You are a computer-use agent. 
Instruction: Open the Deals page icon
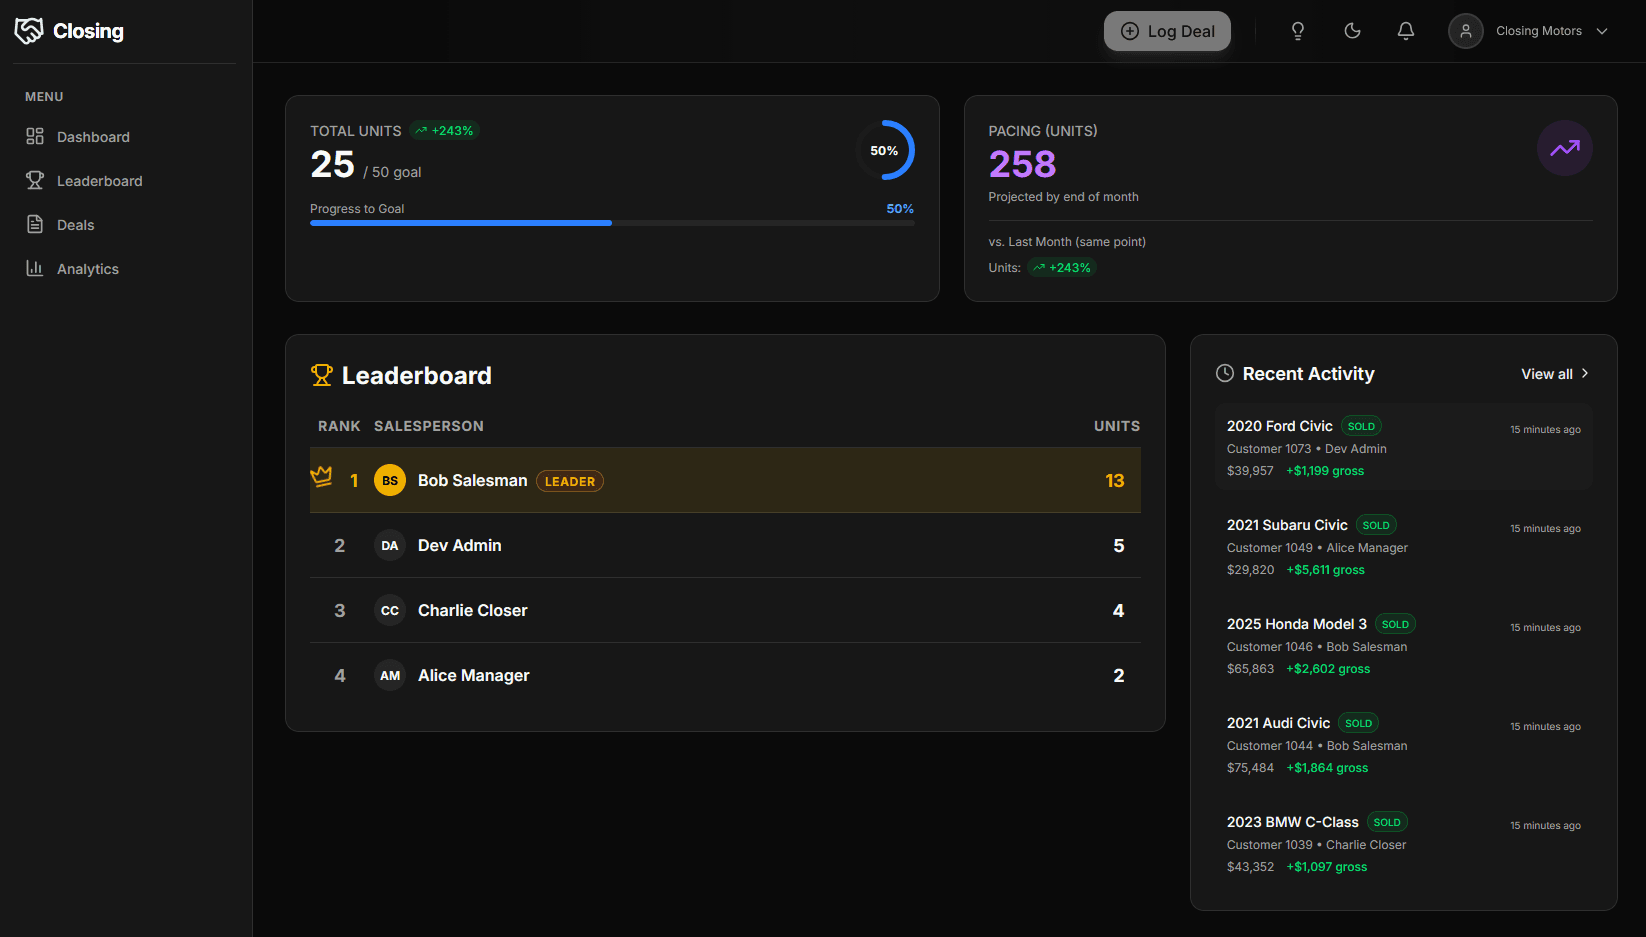pos(35,224)
